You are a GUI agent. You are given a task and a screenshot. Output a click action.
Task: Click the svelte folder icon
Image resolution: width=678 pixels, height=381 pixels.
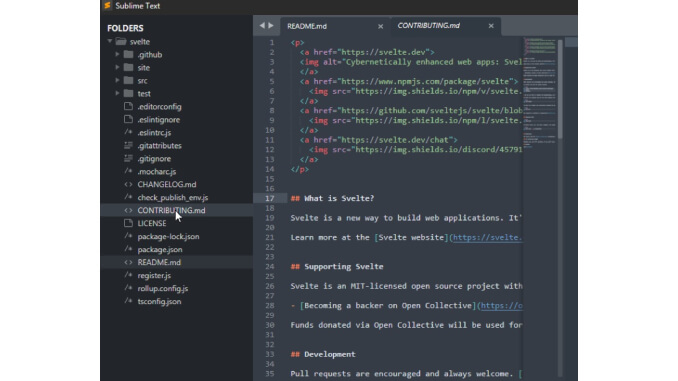[121, 42]
